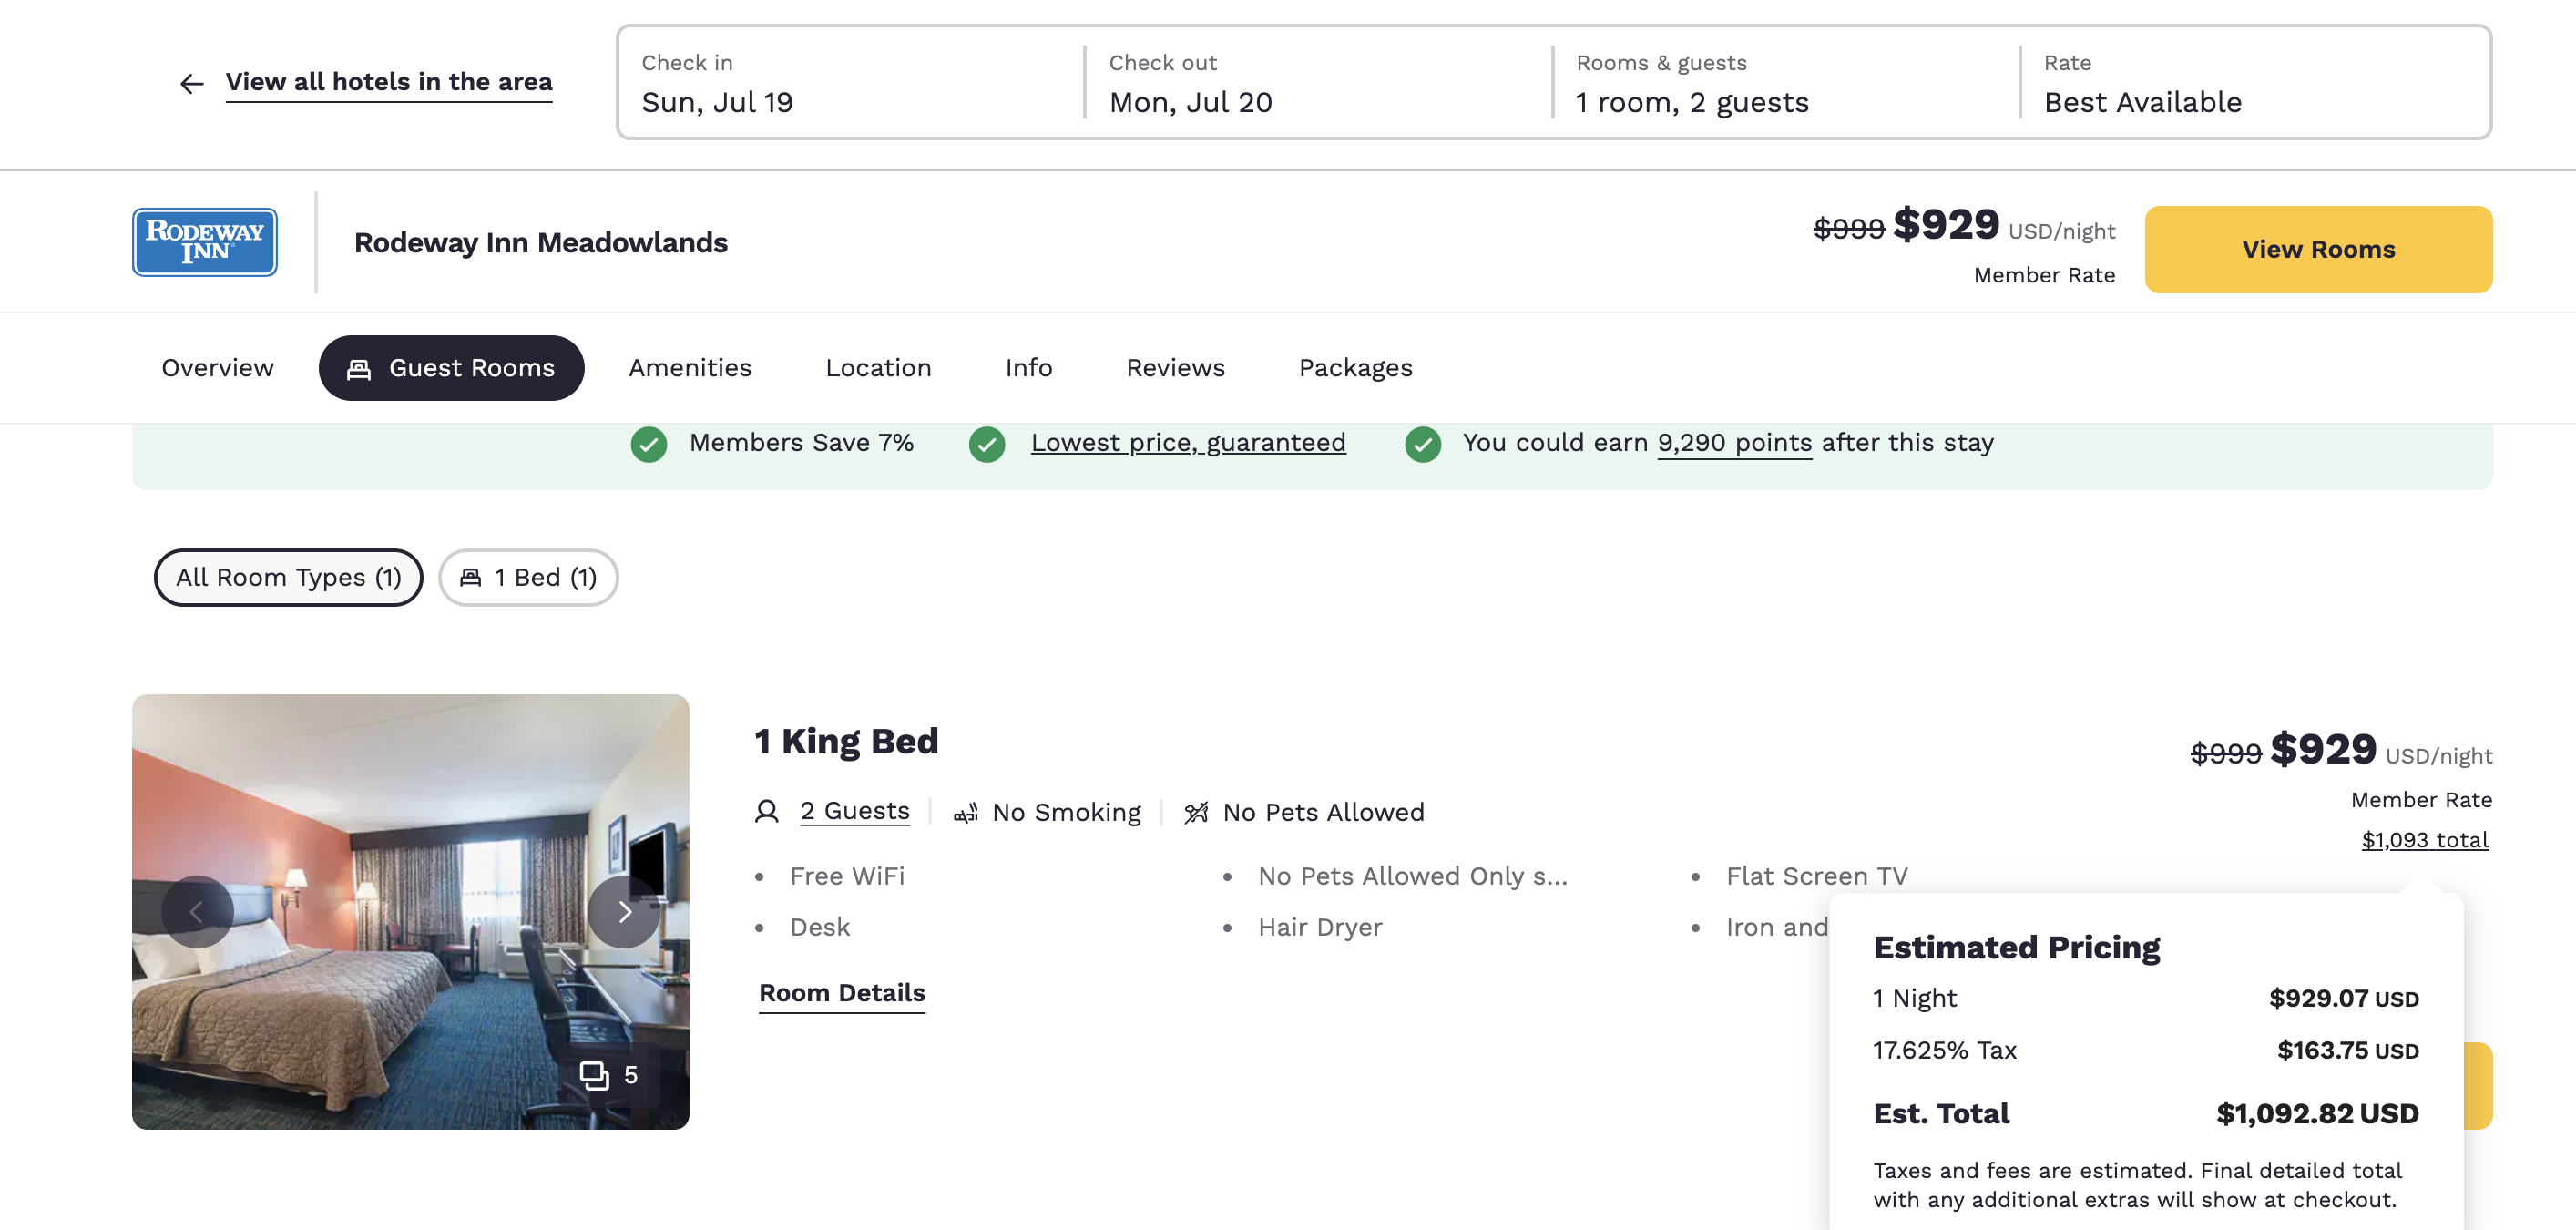This screenshot has width=2576, height=1230.
Task: Switch to the Reviews tab
Action: pos(1175,367)
